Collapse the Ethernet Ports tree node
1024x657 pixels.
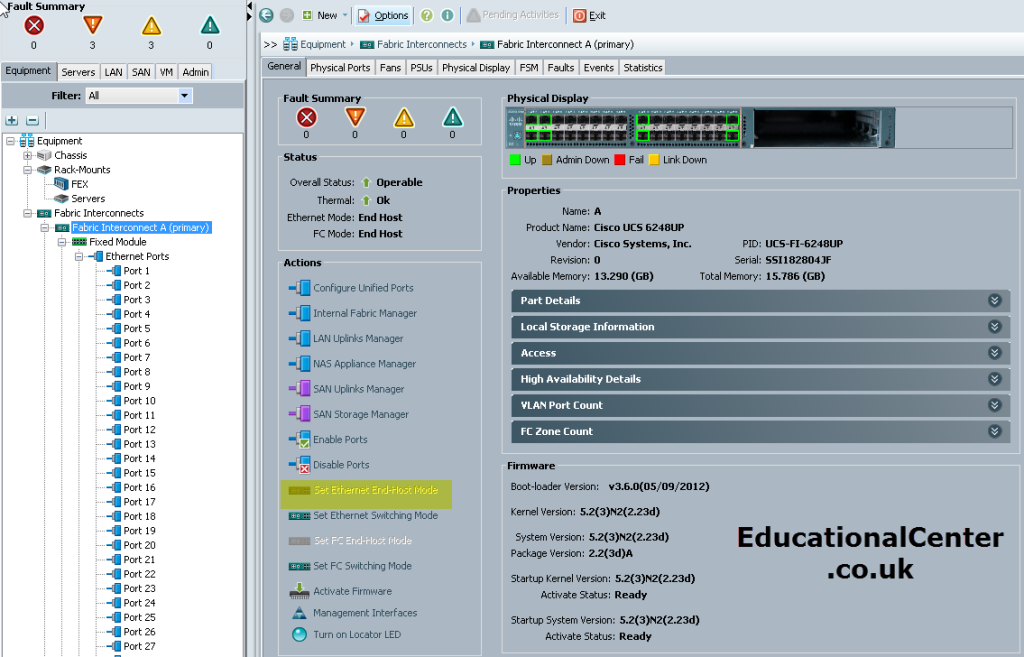[x=78, y=257]
